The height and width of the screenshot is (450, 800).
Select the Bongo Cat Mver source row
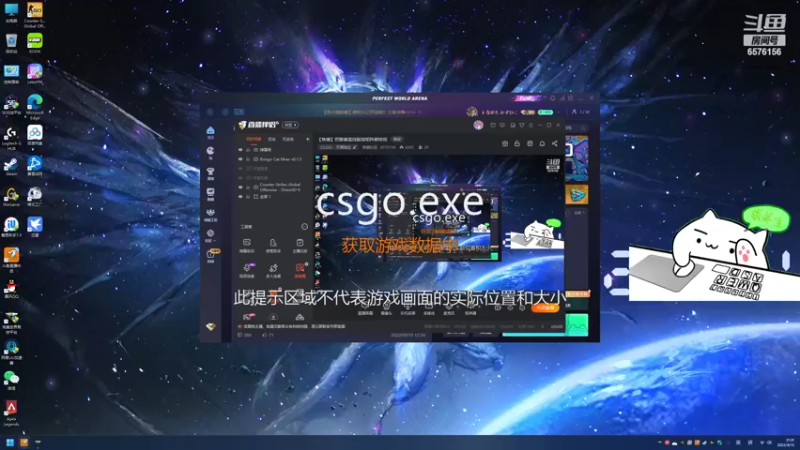[x=274, y=159]
